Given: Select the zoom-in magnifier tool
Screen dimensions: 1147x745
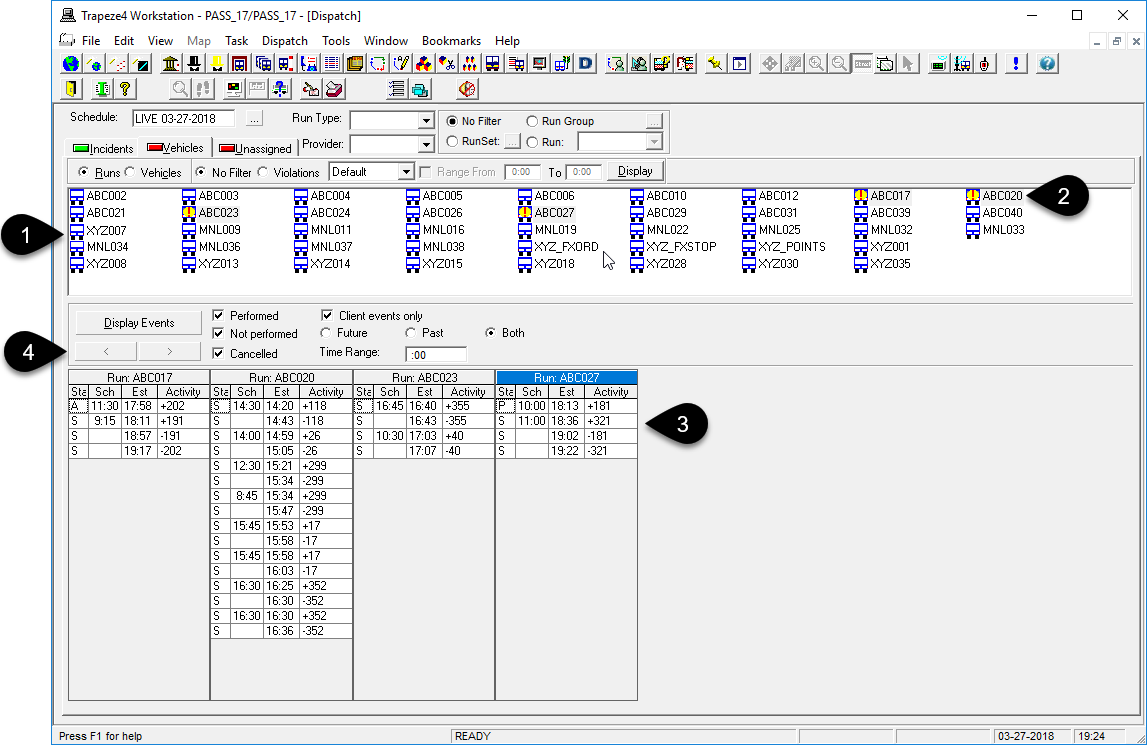Looking at the screenshot, I should pyautogui.click(x=815, y=63).
